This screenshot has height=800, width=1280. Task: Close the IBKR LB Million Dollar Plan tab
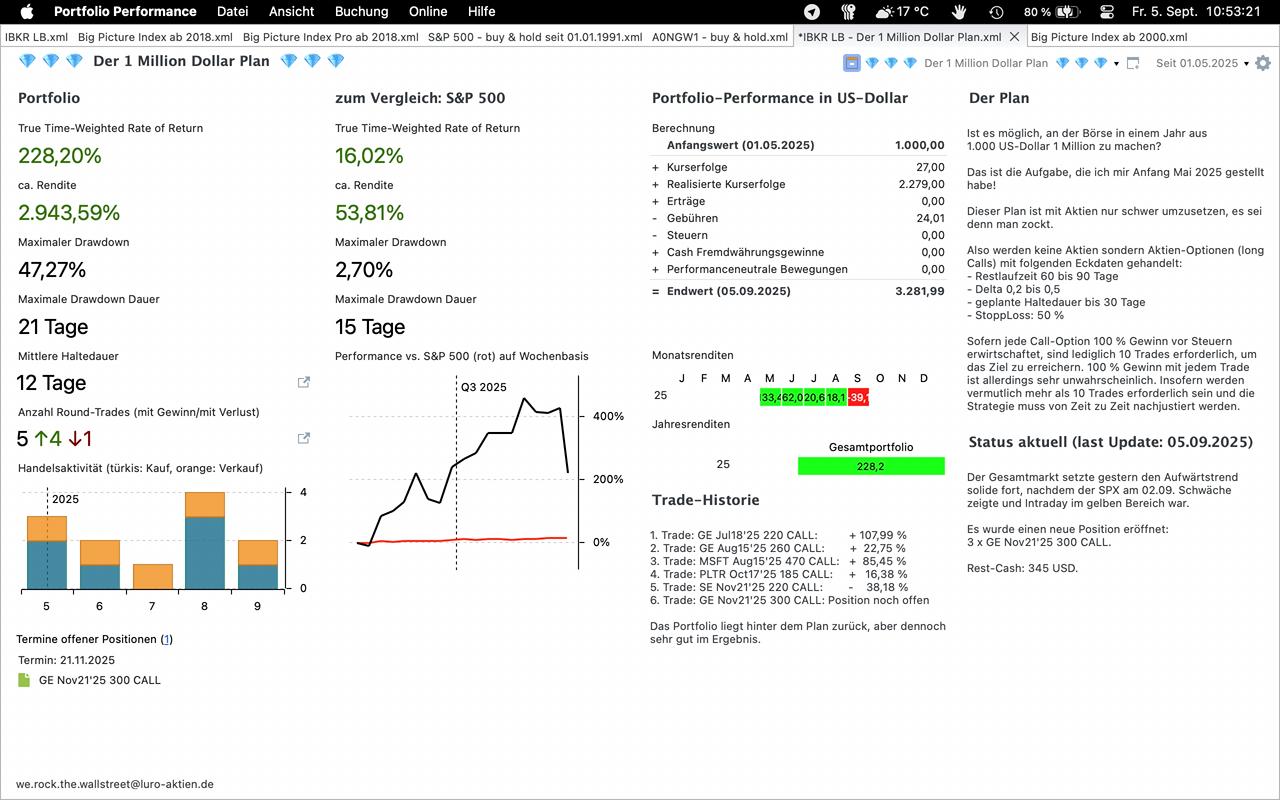coord(1014,37)
